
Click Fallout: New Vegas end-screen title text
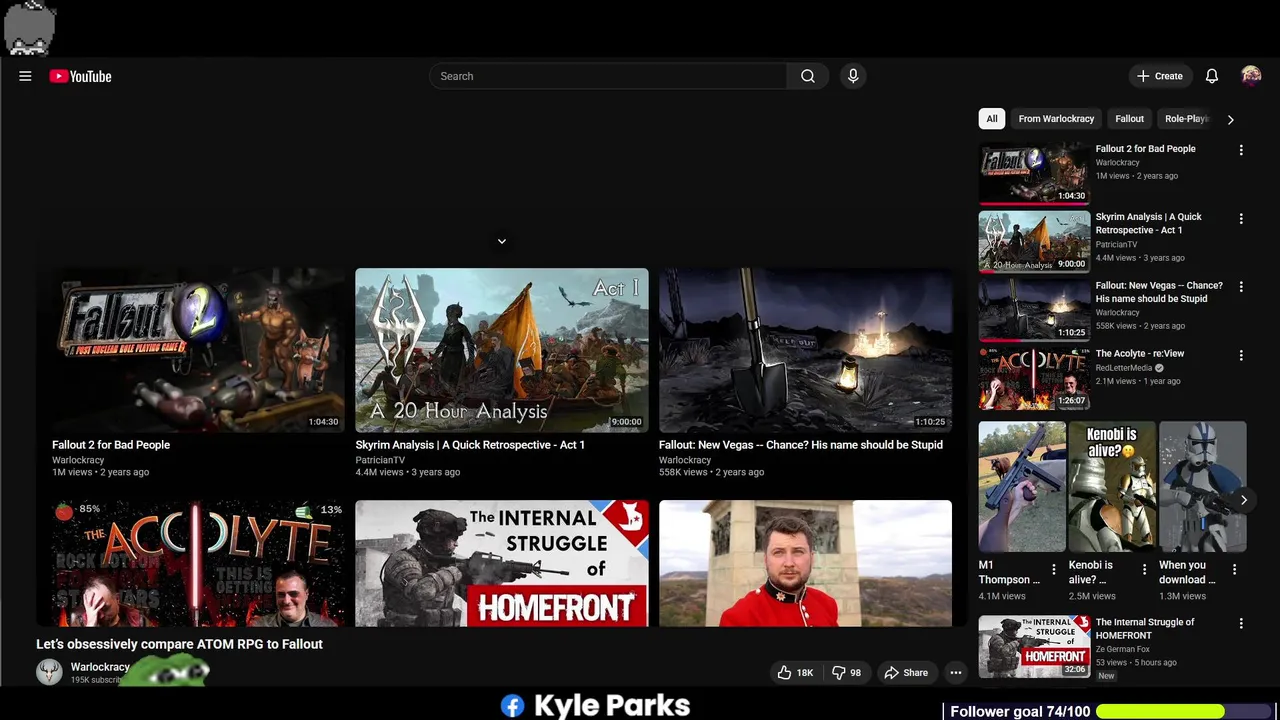(x=800, y=445)
